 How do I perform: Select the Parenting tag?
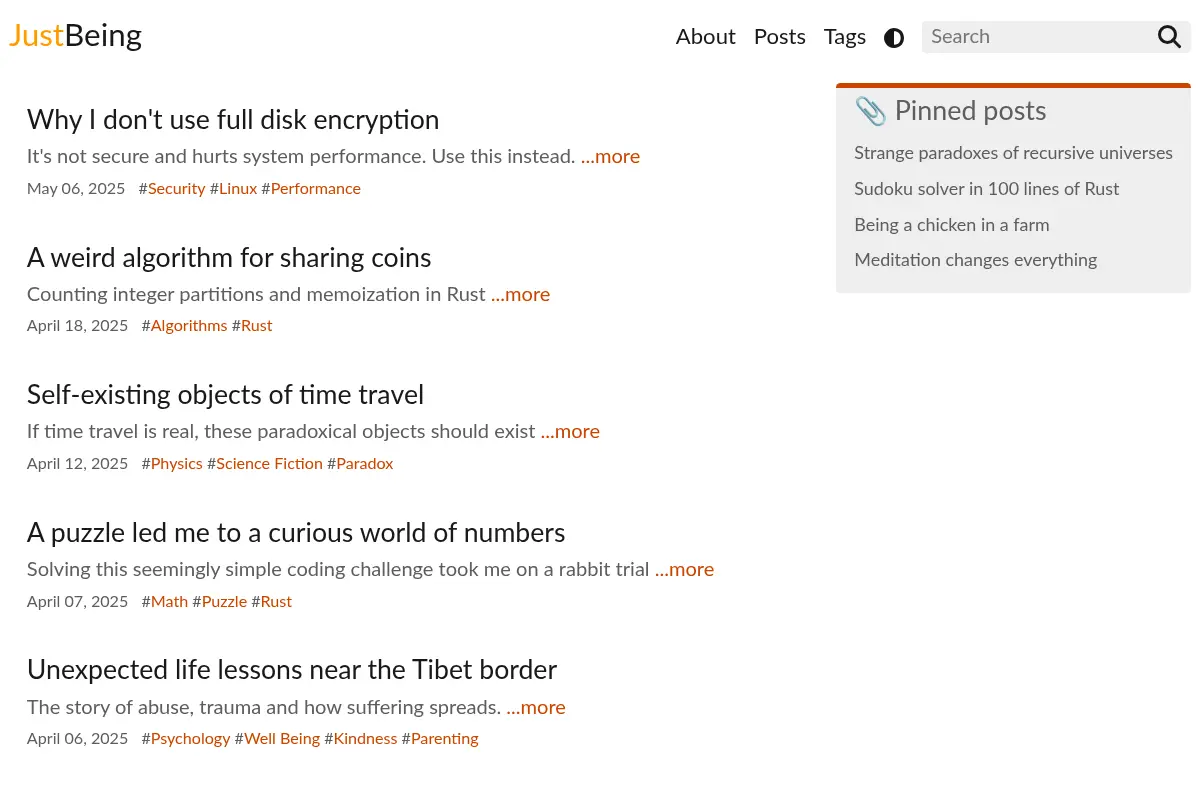(x=444, y=739)
